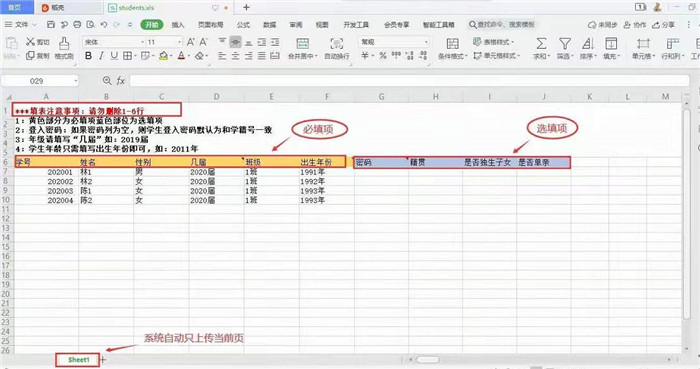Switch to the Data (数据) tab
700x369 pixels.
[x=270, y=25]
